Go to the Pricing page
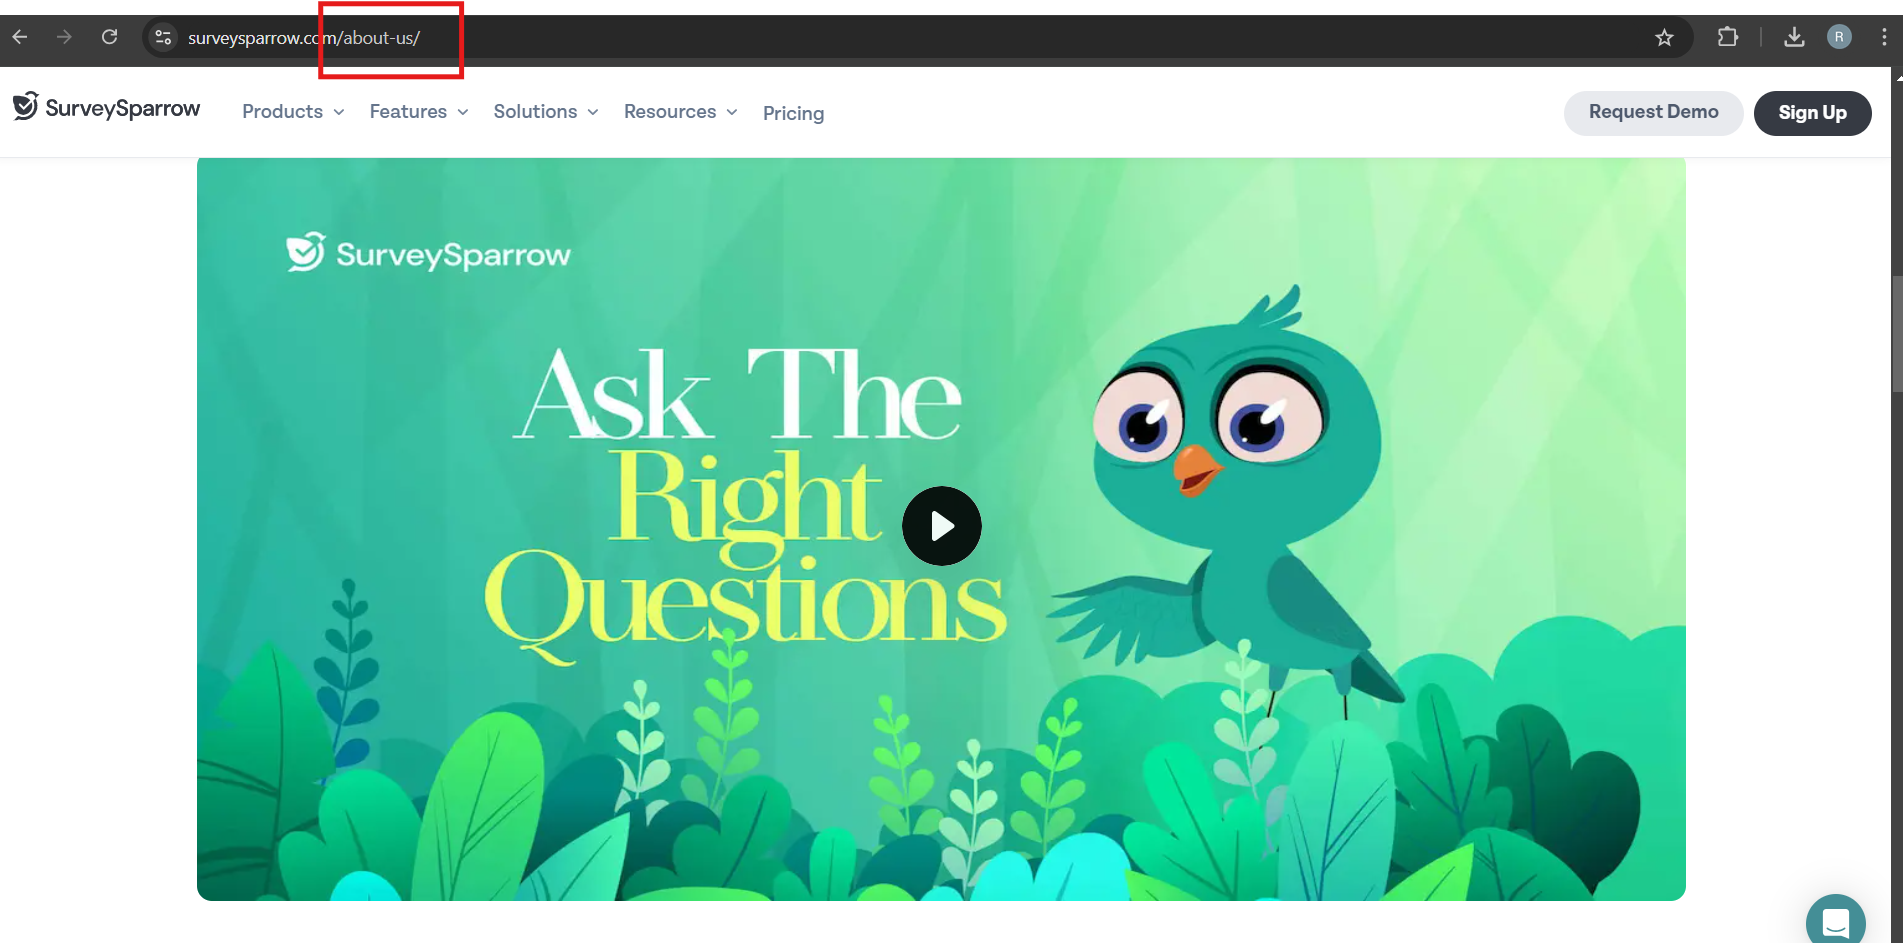The height and width of the screenshot is (943, 1903). click(x=793, y=113)
